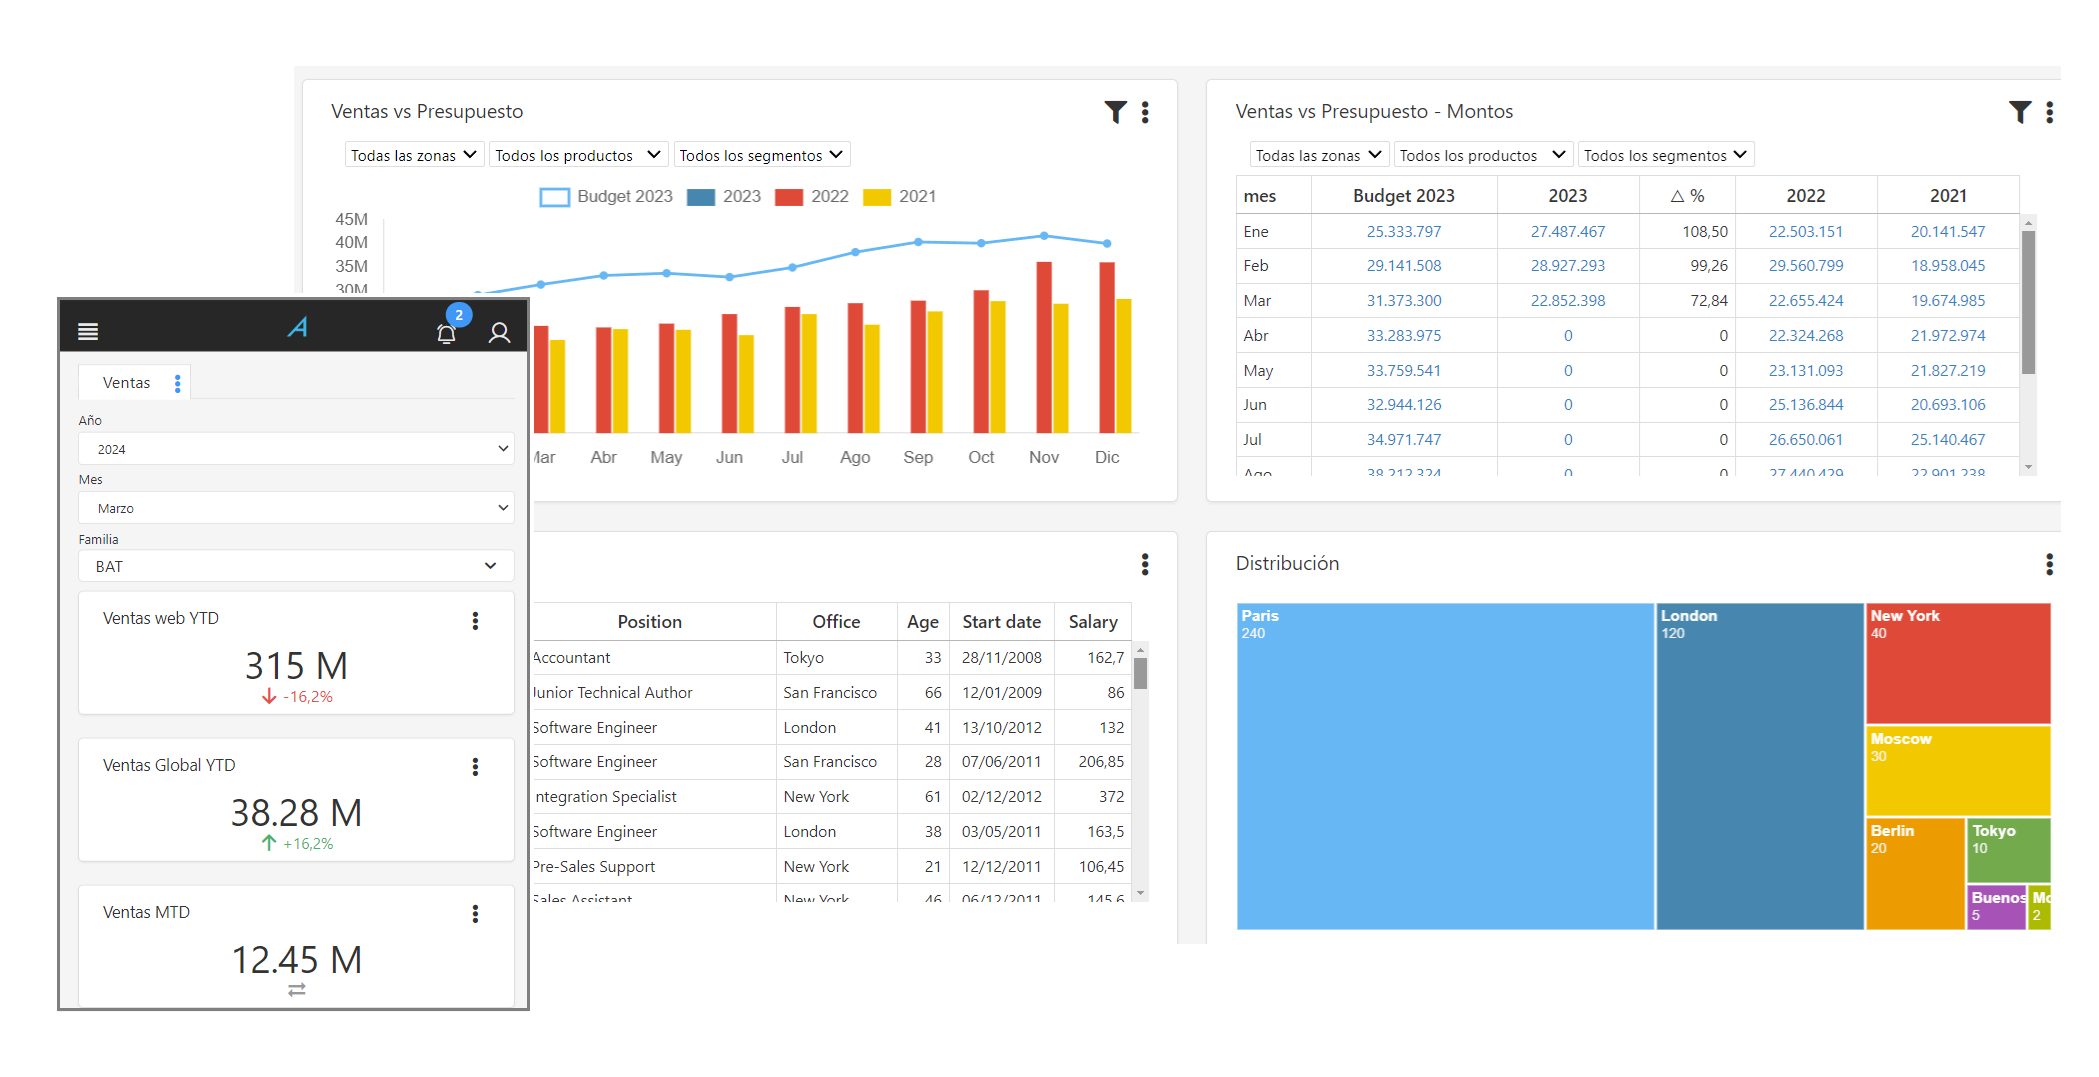This screenshot has height=1077, width=2099.
Task: Open more options on Ventas web YTD card
Action: 475,621
